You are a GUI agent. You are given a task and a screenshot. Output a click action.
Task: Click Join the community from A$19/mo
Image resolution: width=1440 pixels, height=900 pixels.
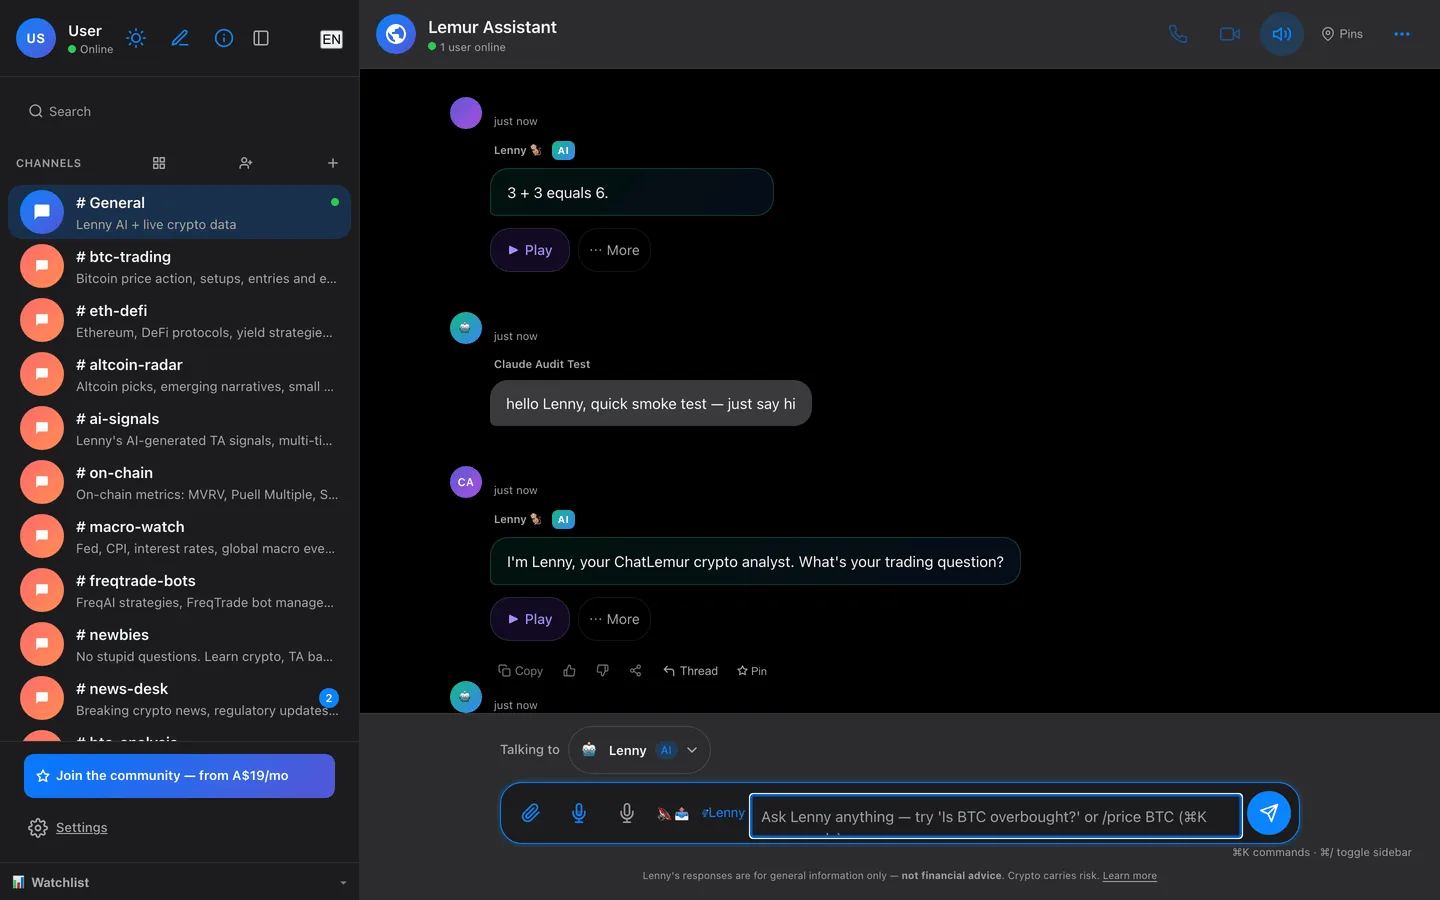pyautogui.click(x=180, y=776)
